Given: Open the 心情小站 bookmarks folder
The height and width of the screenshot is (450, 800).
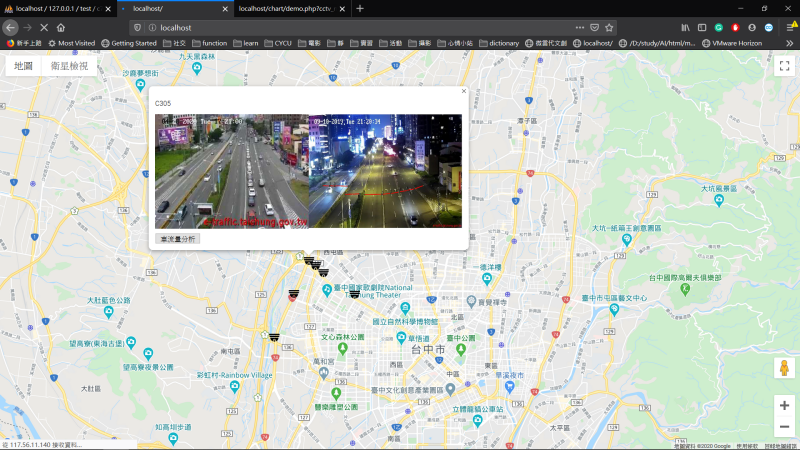Looking at the screenshot, I should click(455, 43).
